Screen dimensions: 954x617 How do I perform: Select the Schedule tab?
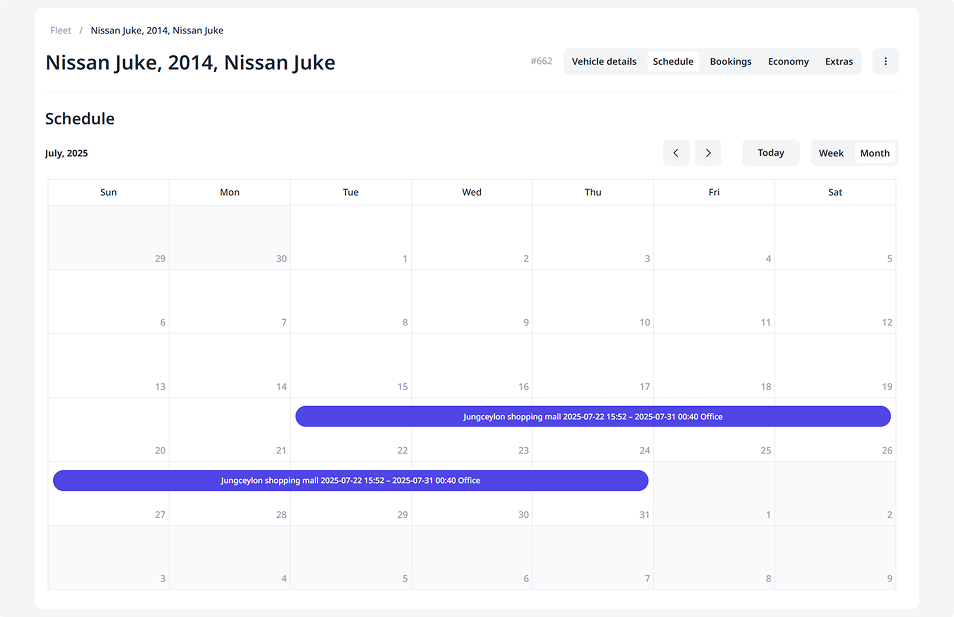point(673,62)
